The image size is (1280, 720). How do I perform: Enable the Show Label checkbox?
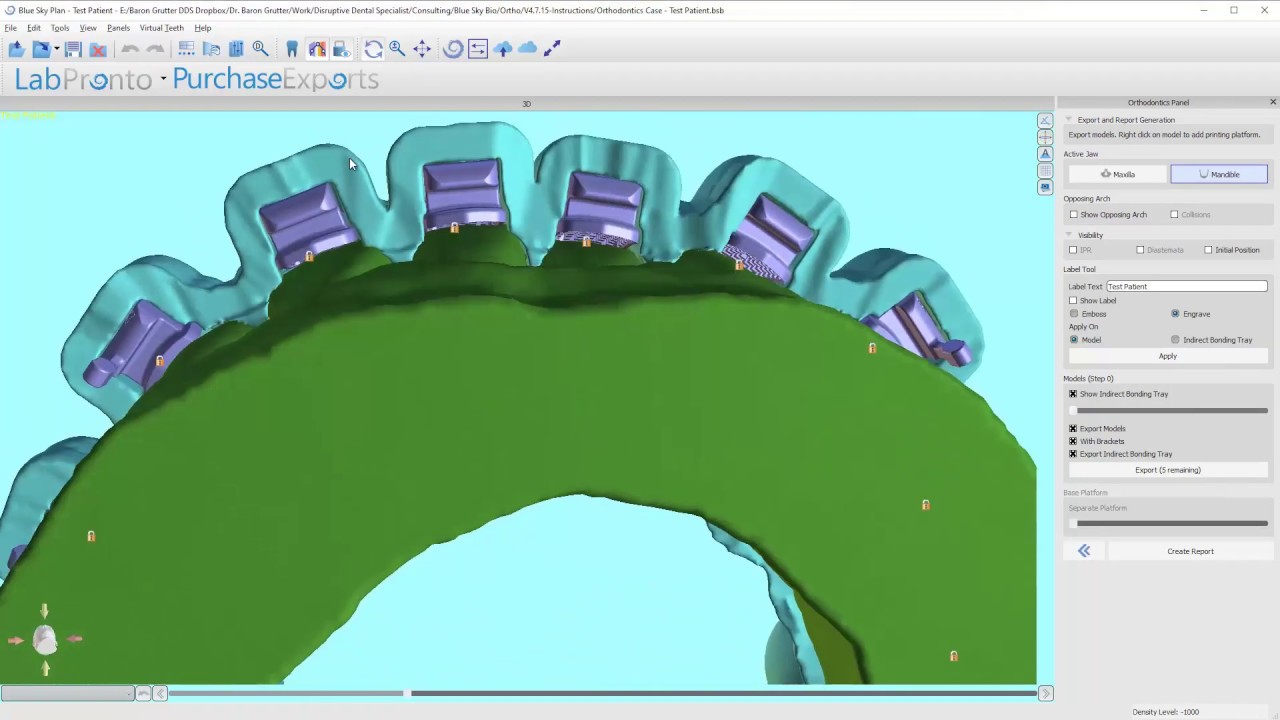tap(1073, 300)
